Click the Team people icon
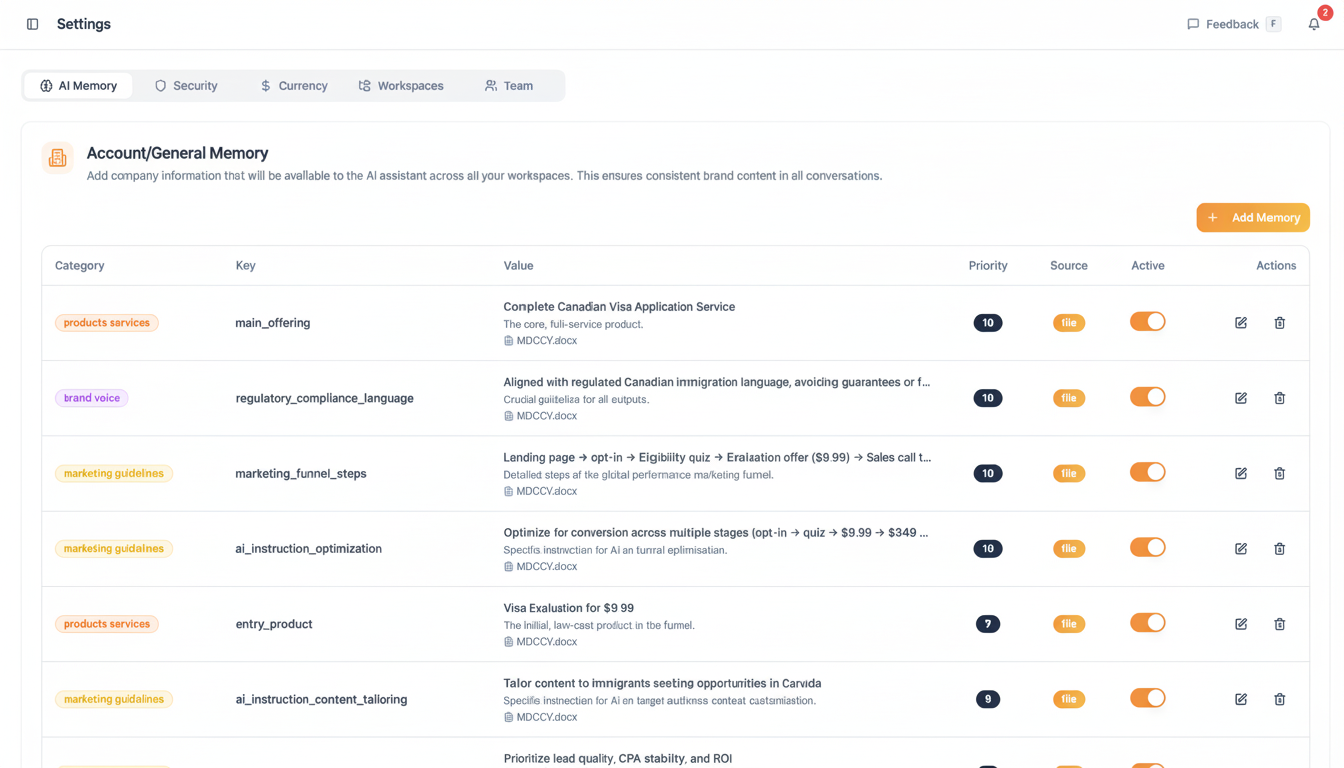 (x=489, y=85)
